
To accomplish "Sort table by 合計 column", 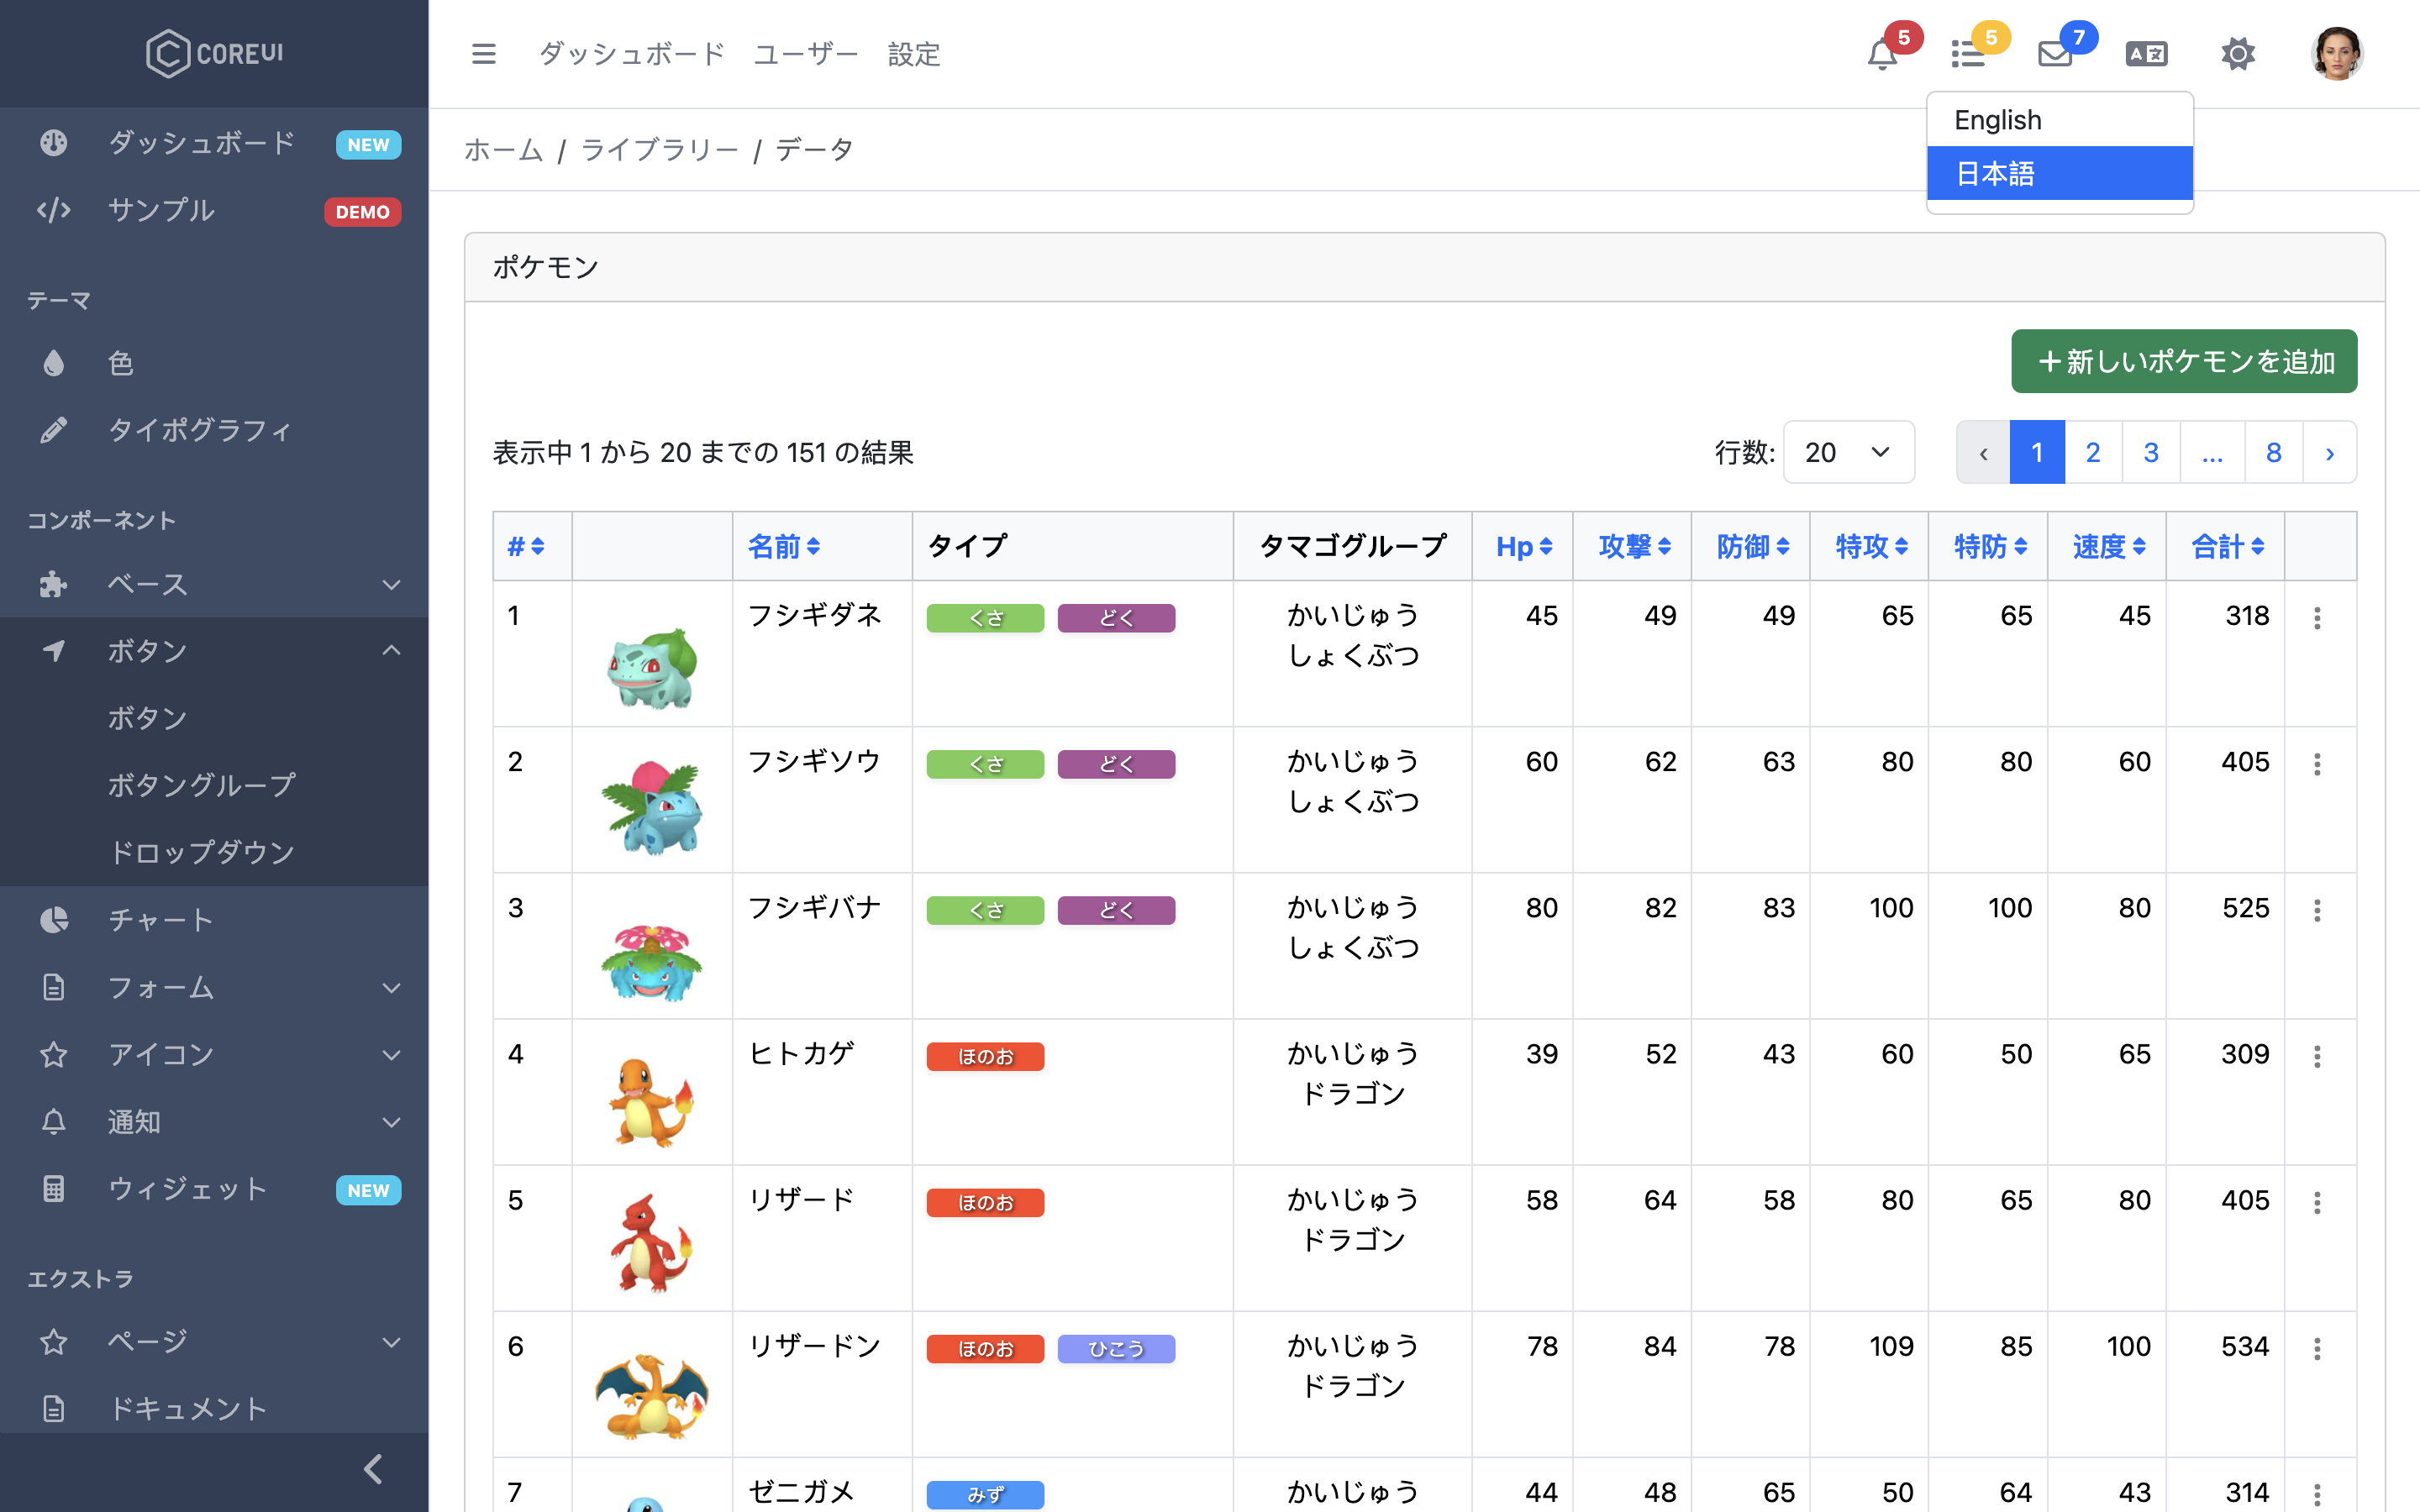I will [2227, 546].
